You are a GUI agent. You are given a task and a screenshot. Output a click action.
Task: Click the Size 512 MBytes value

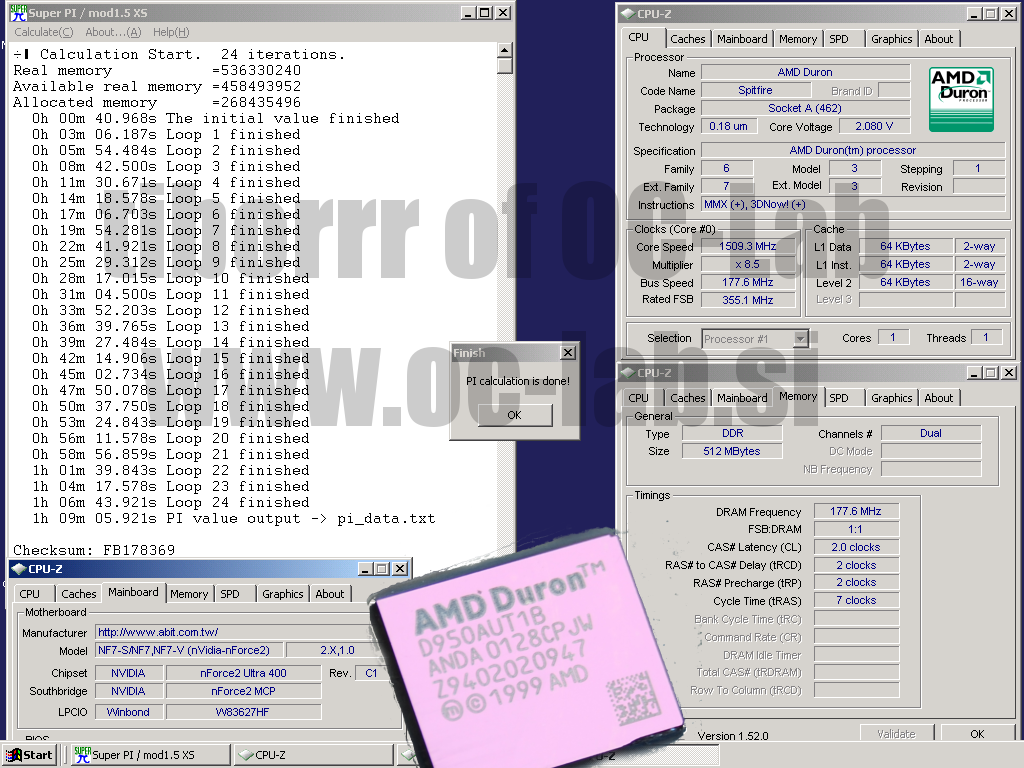coord(732,451)
